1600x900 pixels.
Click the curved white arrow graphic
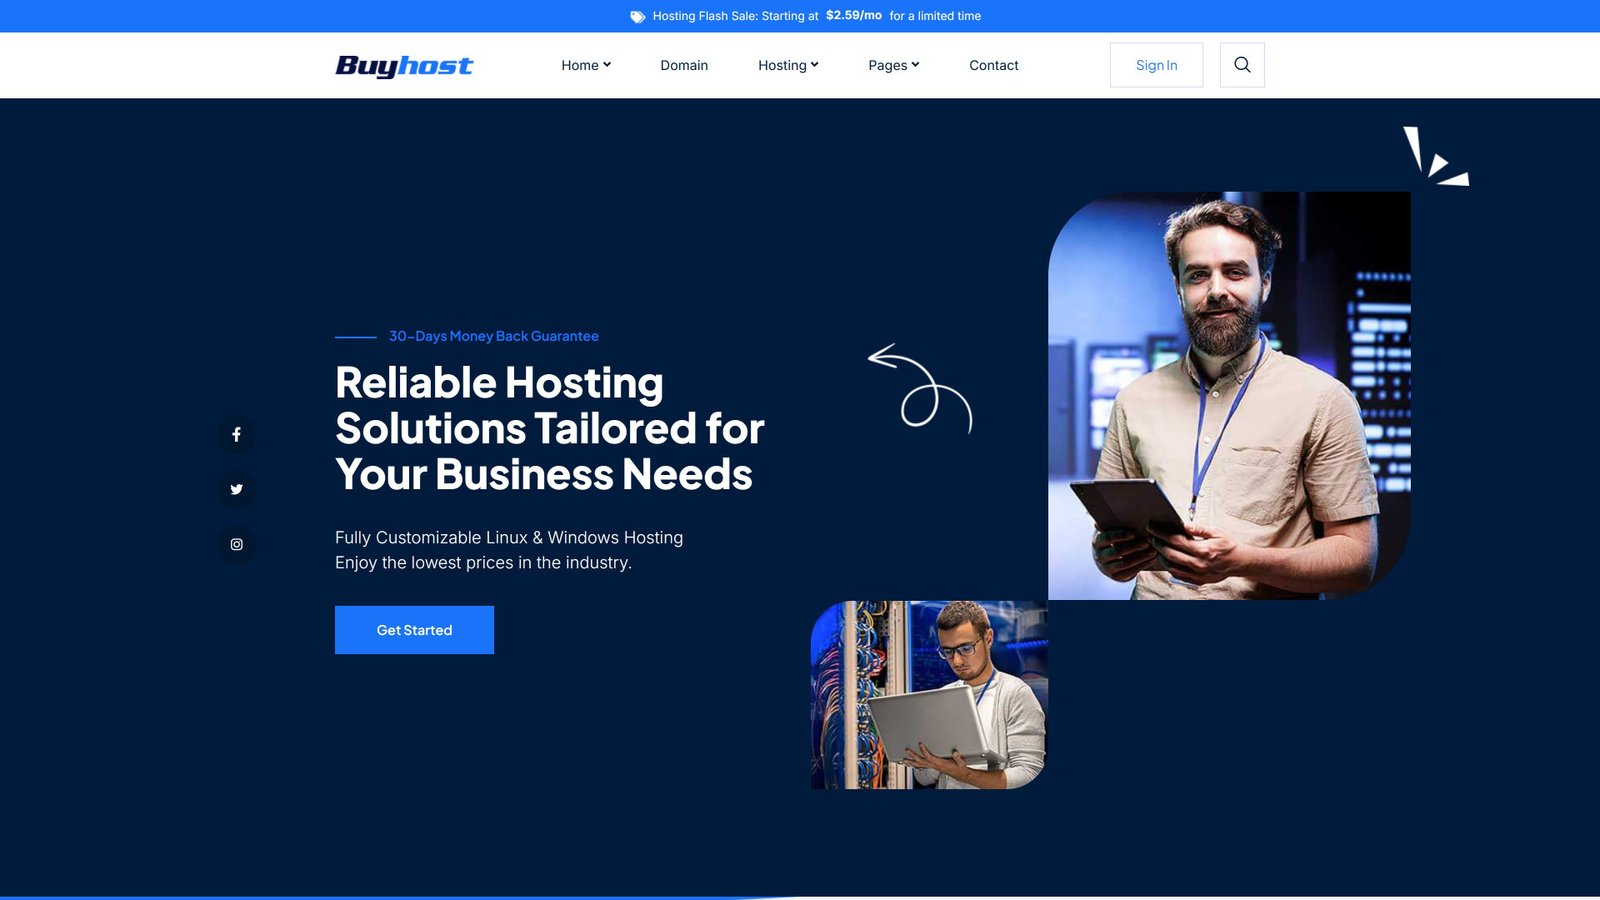[x=920, y=388]
